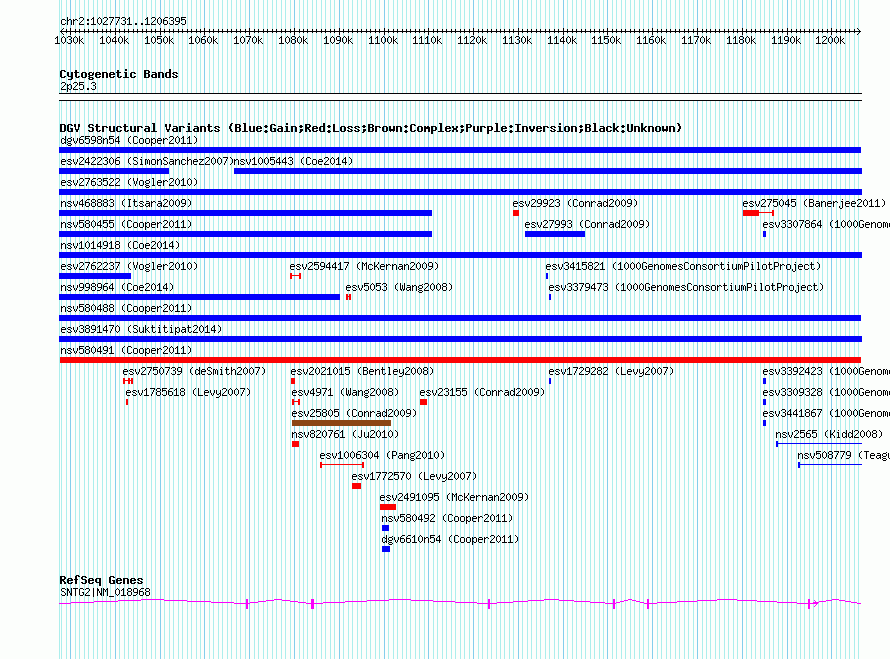Select the esv27993 (Conrad2009) blue bar
This screenshot has height=659, width=890.
(555, 234)
